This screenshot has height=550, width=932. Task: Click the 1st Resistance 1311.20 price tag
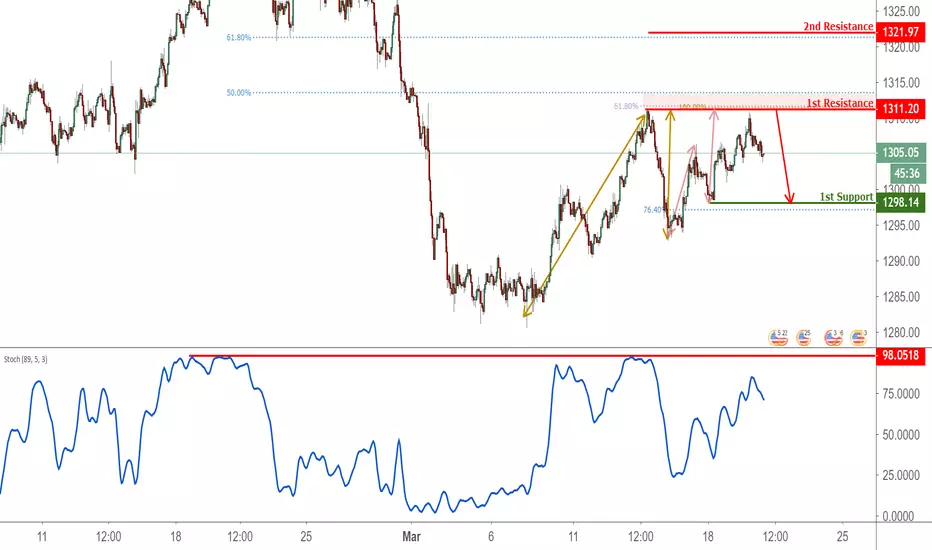click(900, 108)
